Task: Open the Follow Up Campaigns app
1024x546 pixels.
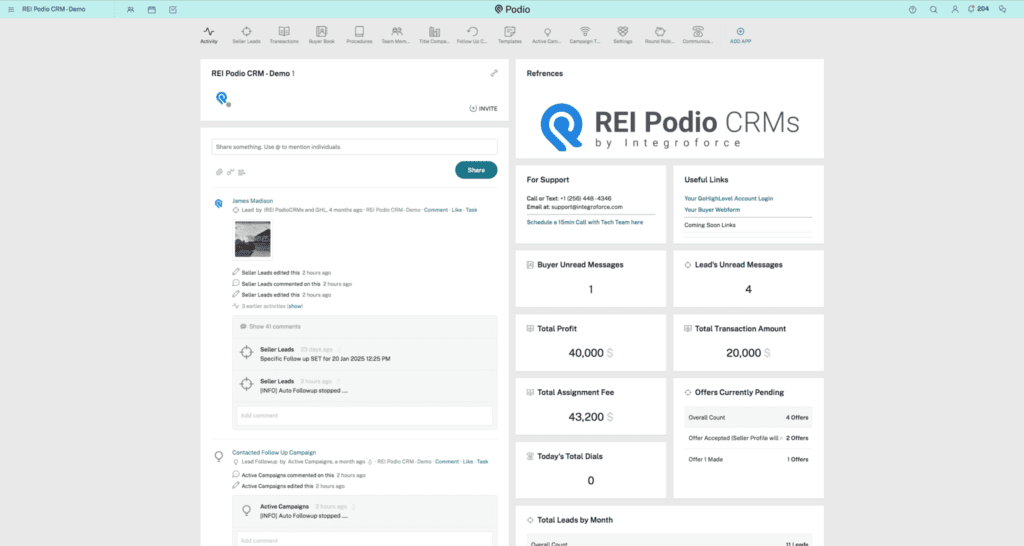Action: point(472,35)
